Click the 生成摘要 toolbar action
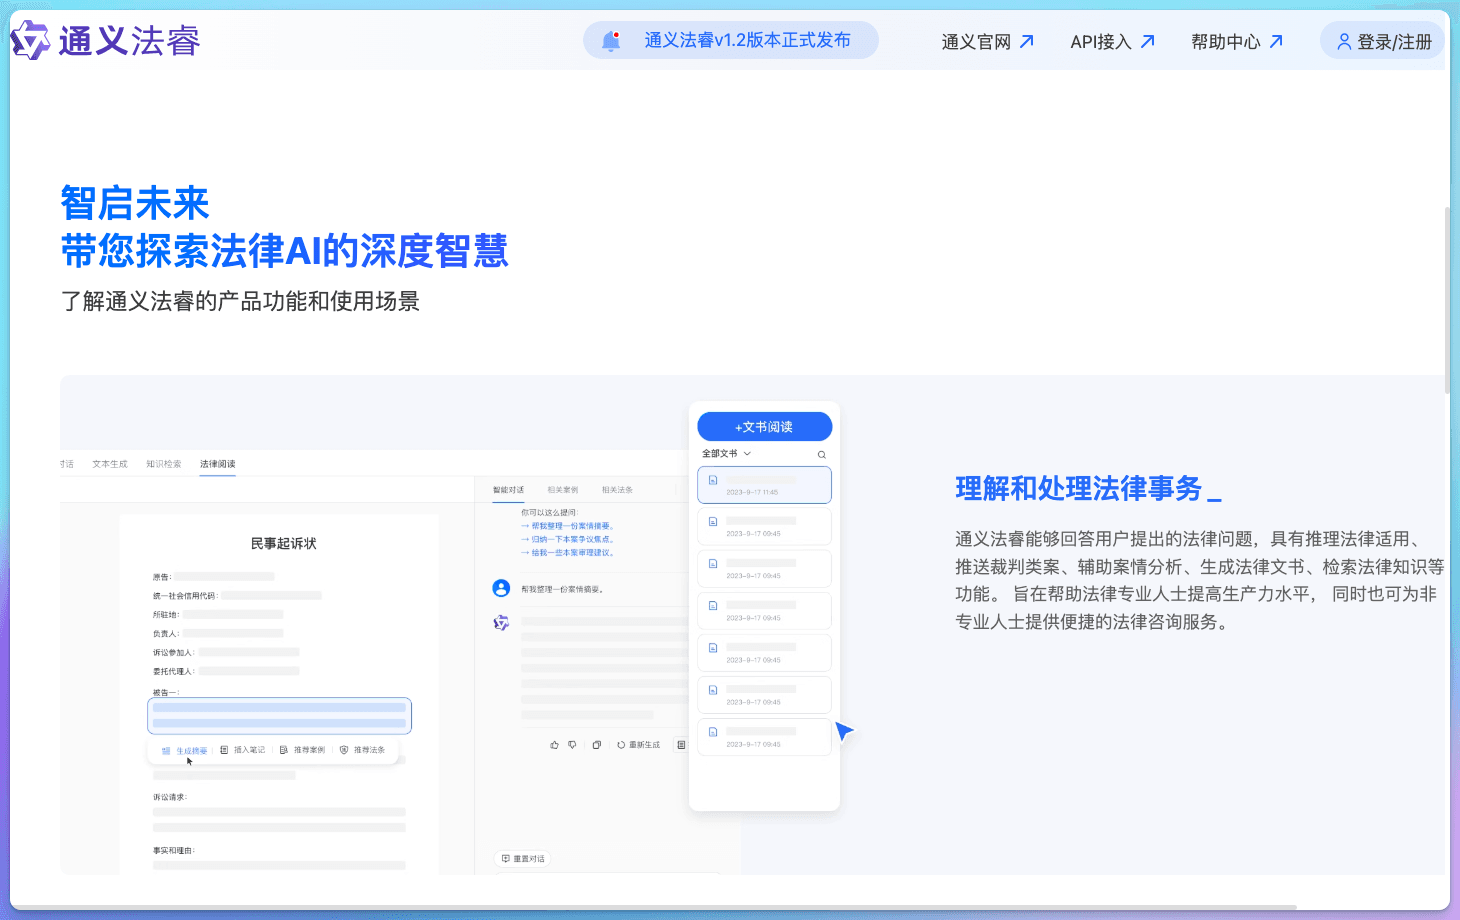 pyautogui.click(x=185, y=750)
